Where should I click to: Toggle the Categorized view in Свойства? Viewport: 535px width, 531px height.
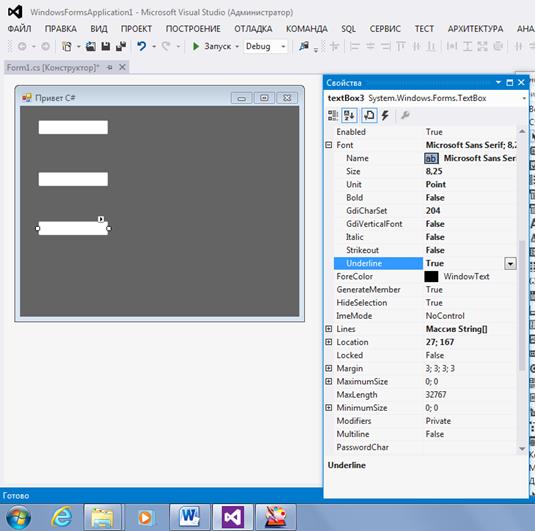(x=333, y=116)
